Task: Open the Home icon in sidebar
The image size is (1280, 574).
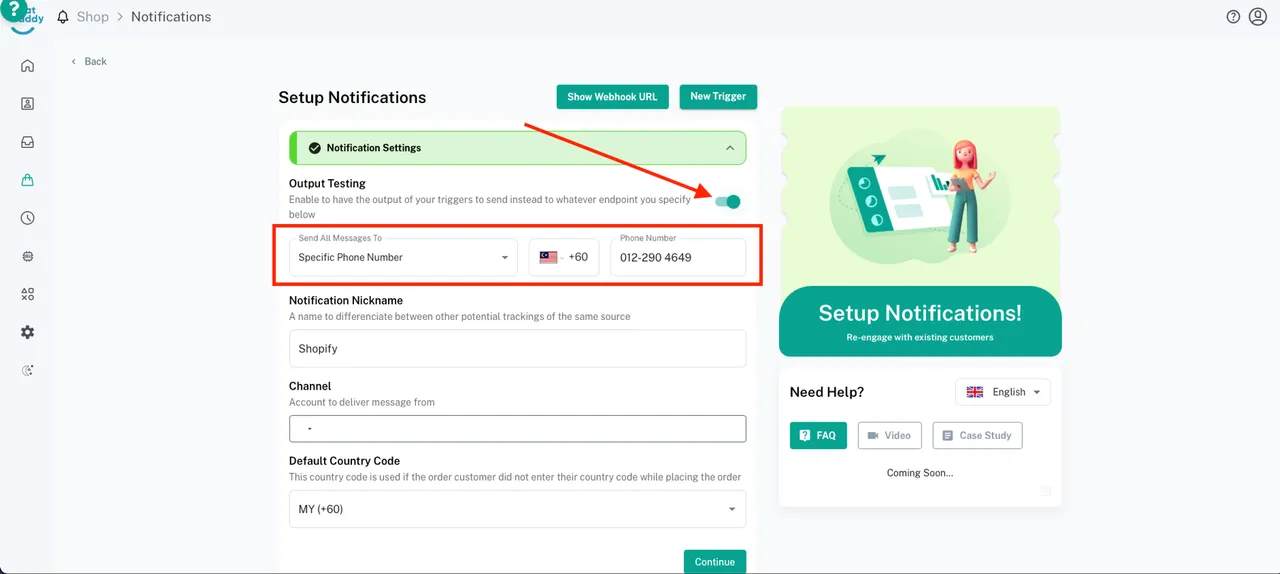Action: tap(27, 66)
